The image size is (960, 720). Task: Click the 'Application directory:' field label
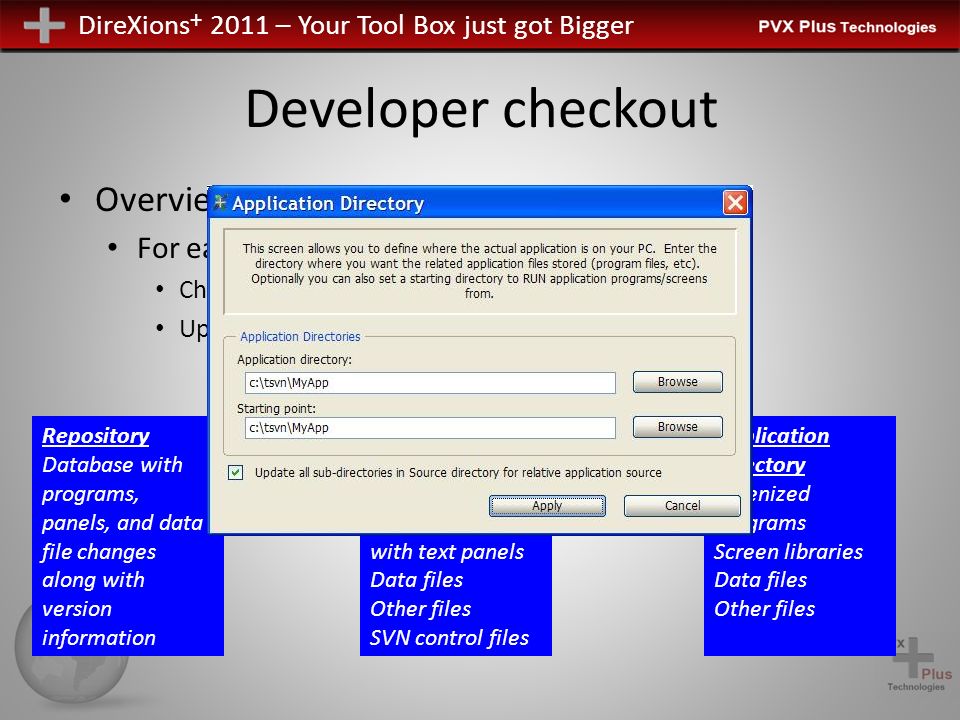(x=294, y=359)
